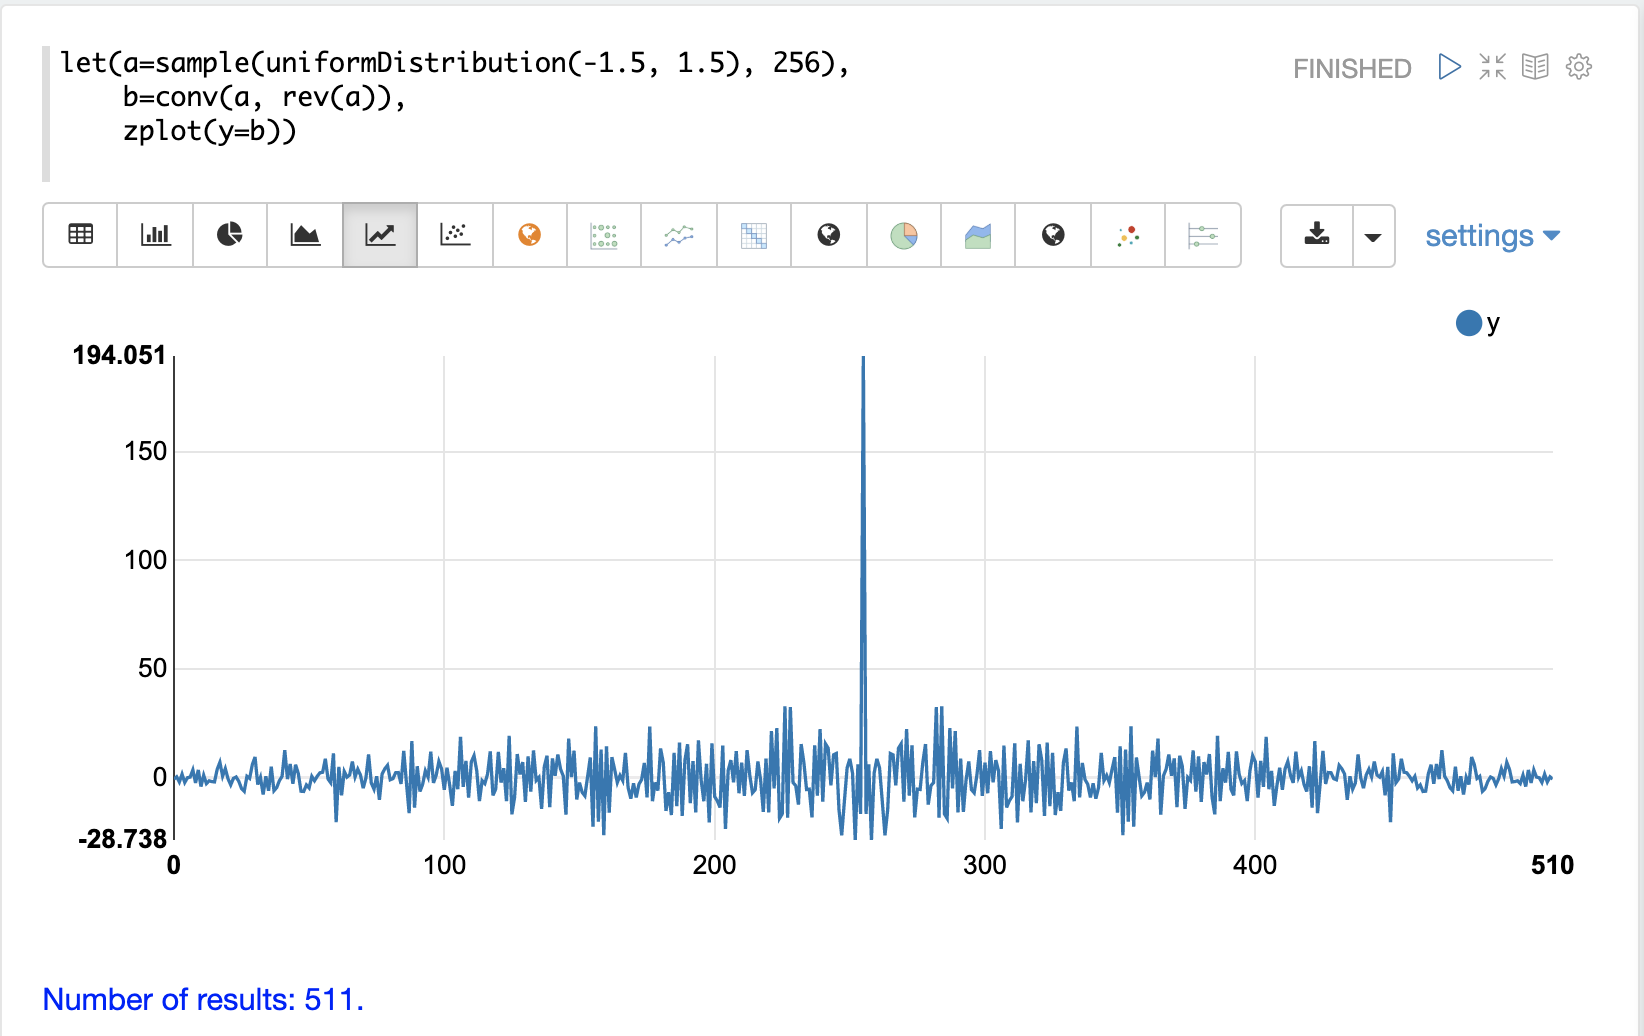Expand the settings dropdown below the legend
Image resolution: width=1644 pixels, height=1036 pixels.
coord(1491,235)
